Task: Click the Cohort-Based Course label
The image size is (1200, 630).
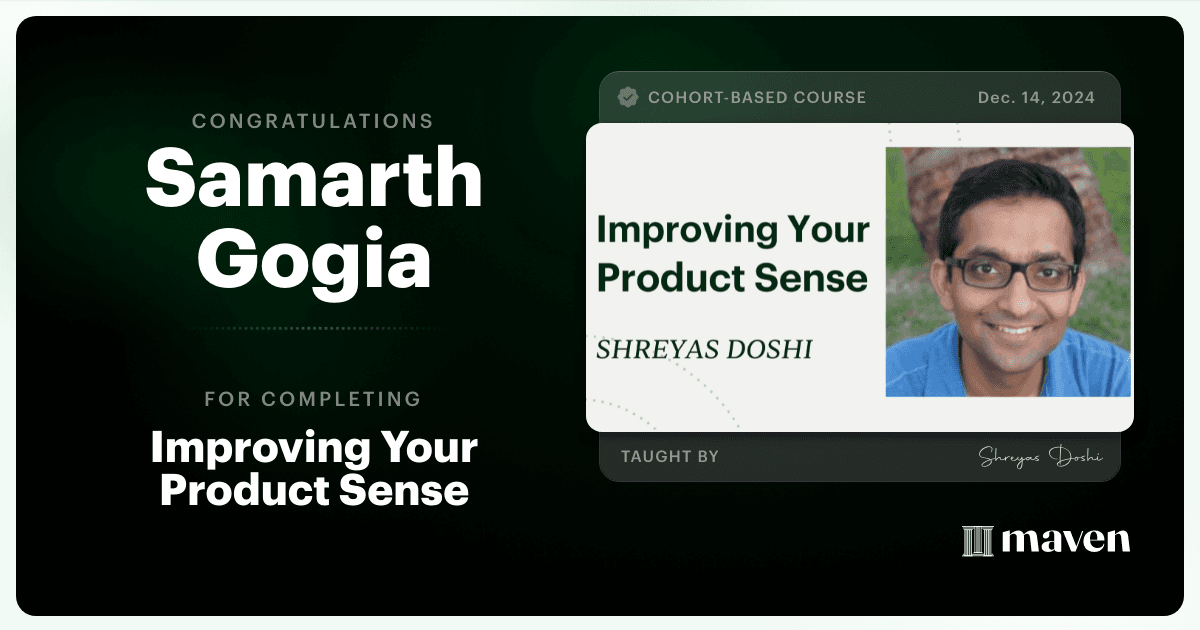Action: (757, 98)
